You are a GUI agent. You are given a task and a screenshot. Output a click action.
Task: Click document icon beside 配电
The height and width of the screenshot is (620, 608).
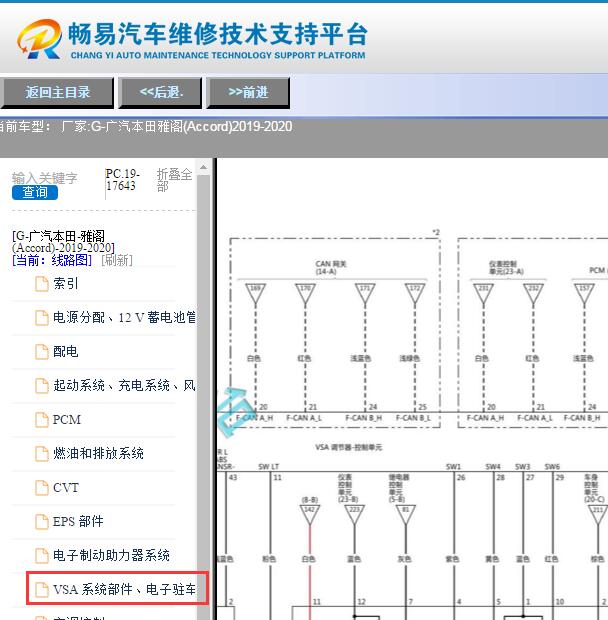pos(42,352)
